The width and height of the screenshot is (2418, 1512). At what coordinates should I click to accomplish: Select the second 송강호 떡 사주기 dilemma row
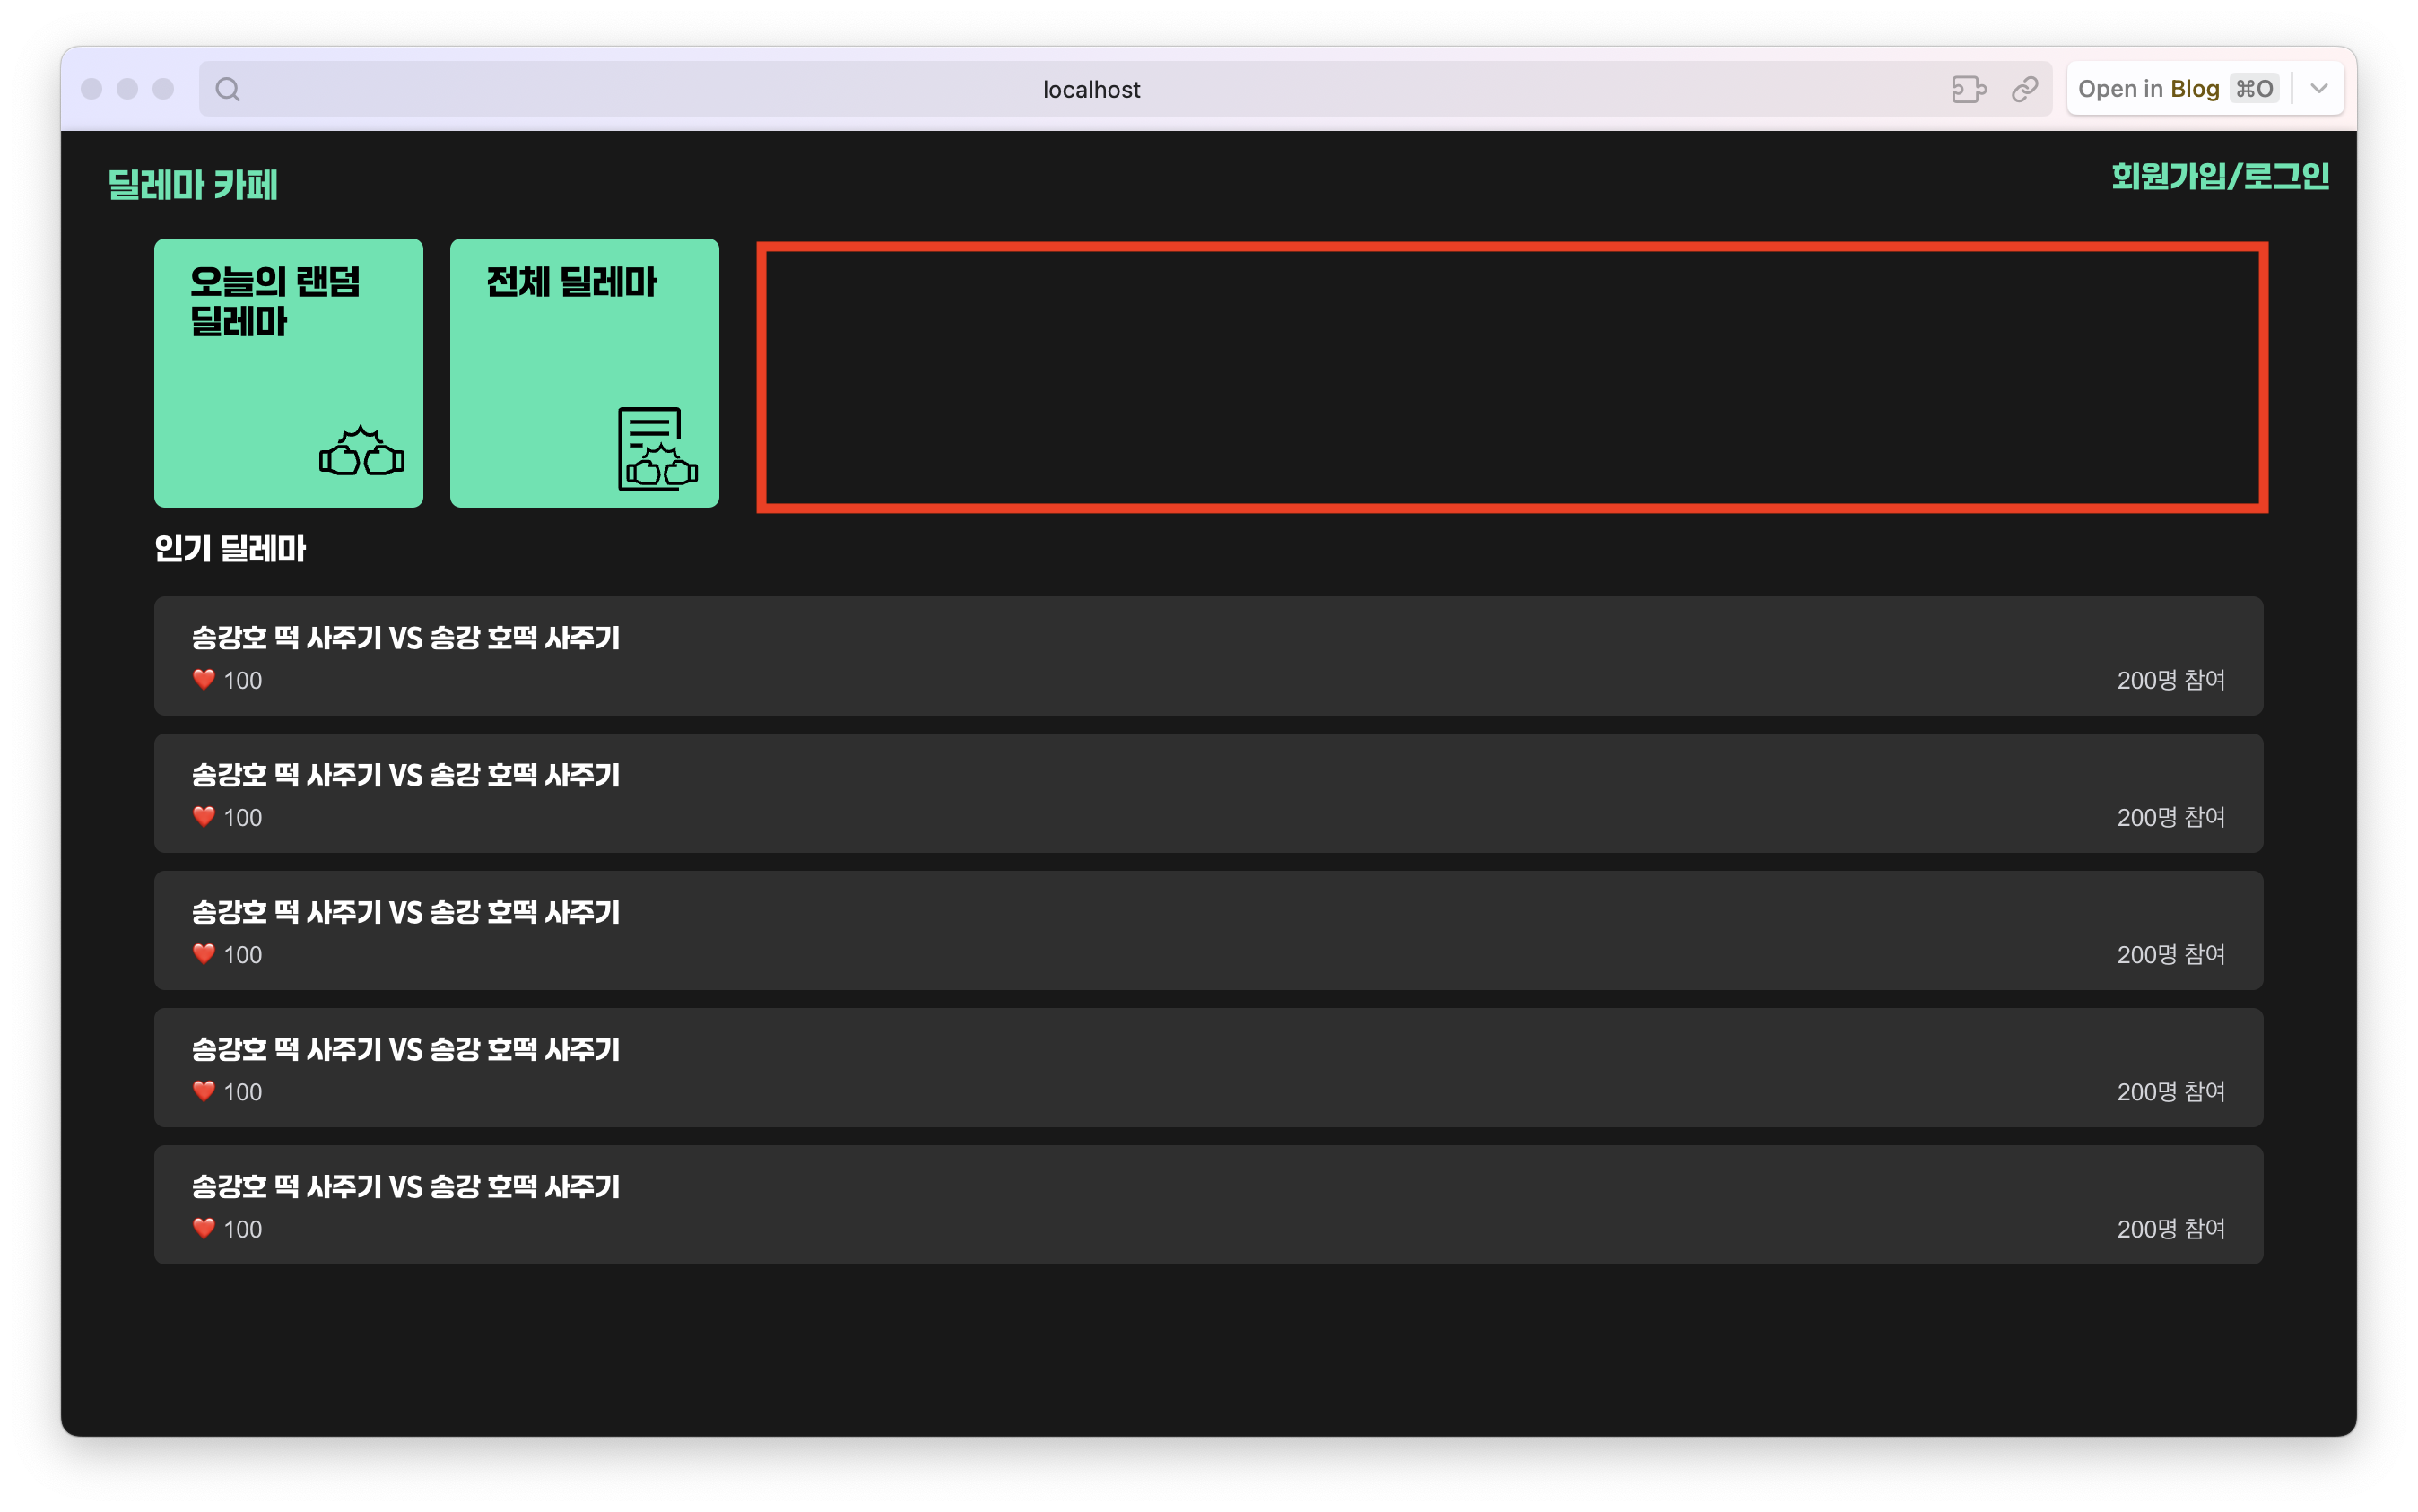point(1208,793)
